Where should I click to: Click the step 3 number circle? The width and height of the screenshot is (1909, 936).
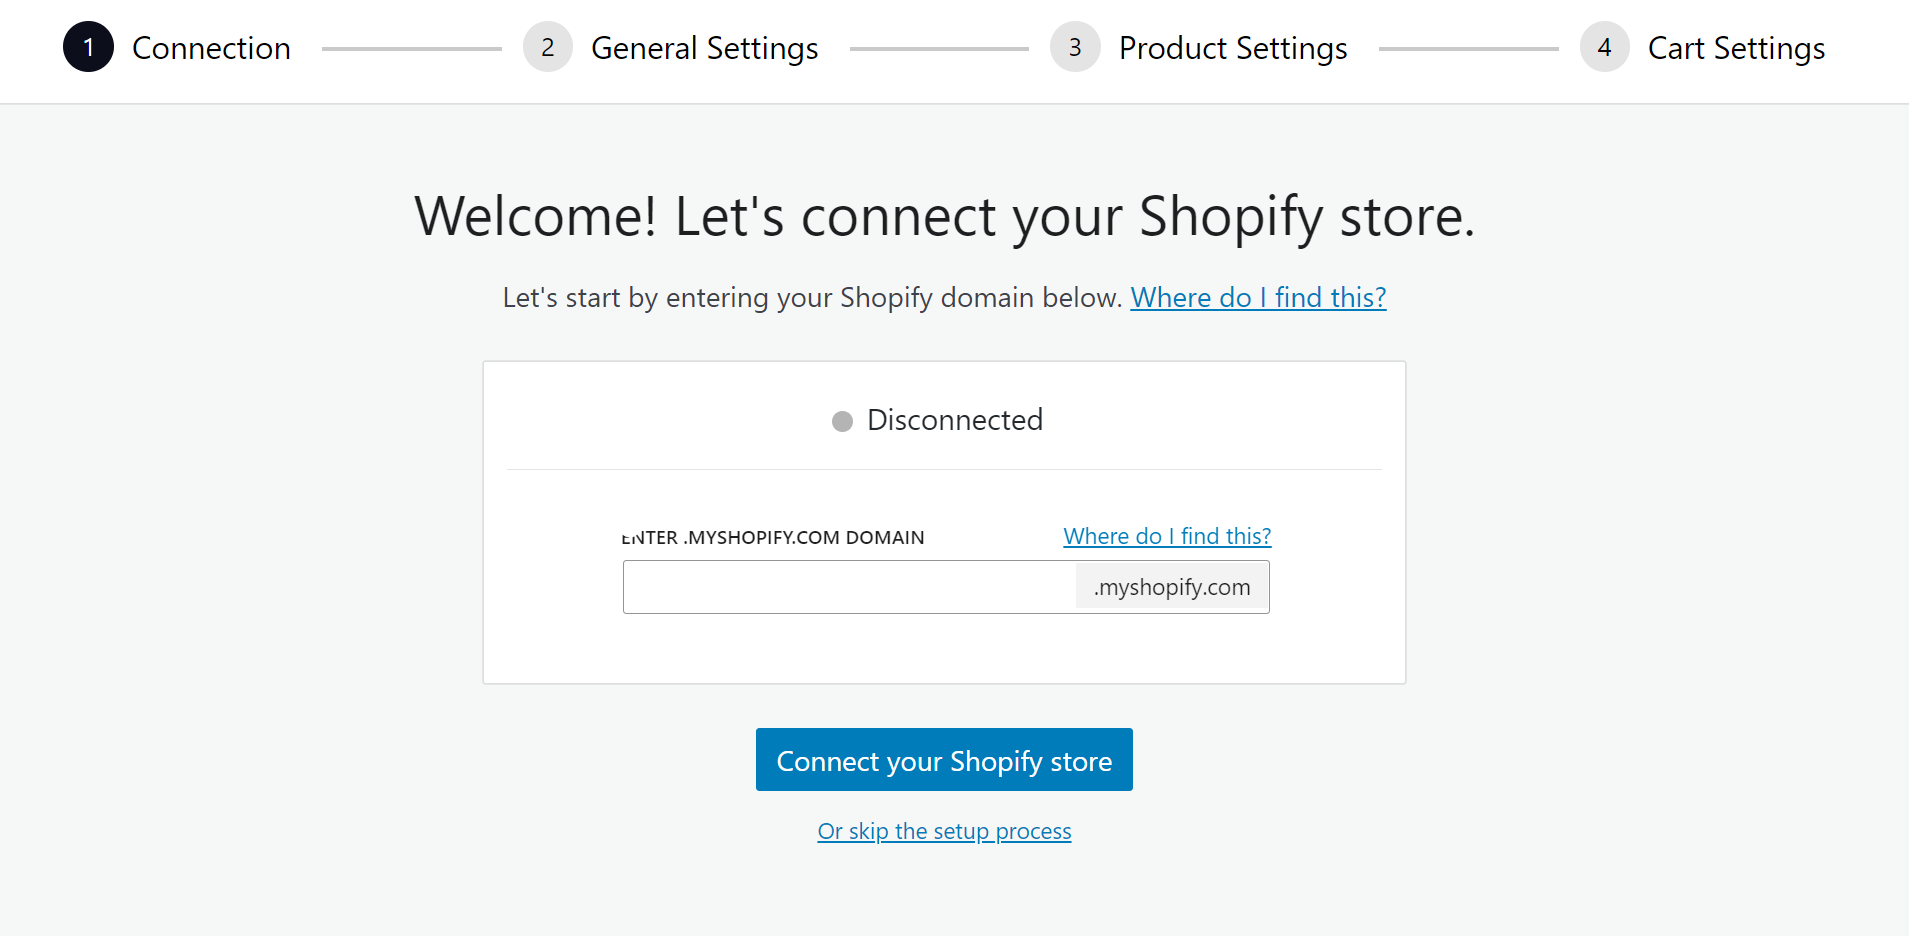click(x=1075, y=47)
